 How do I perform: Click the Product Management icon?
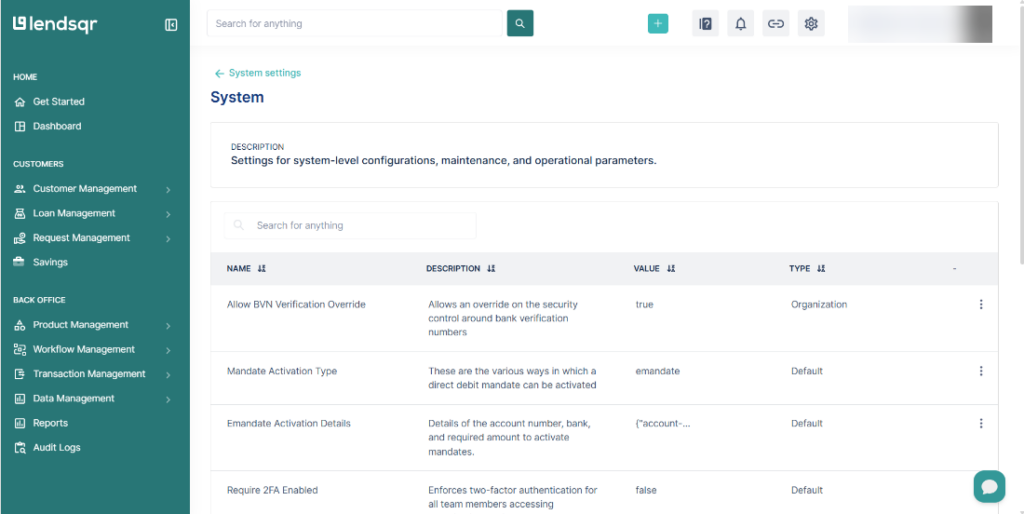coord(20,325)
